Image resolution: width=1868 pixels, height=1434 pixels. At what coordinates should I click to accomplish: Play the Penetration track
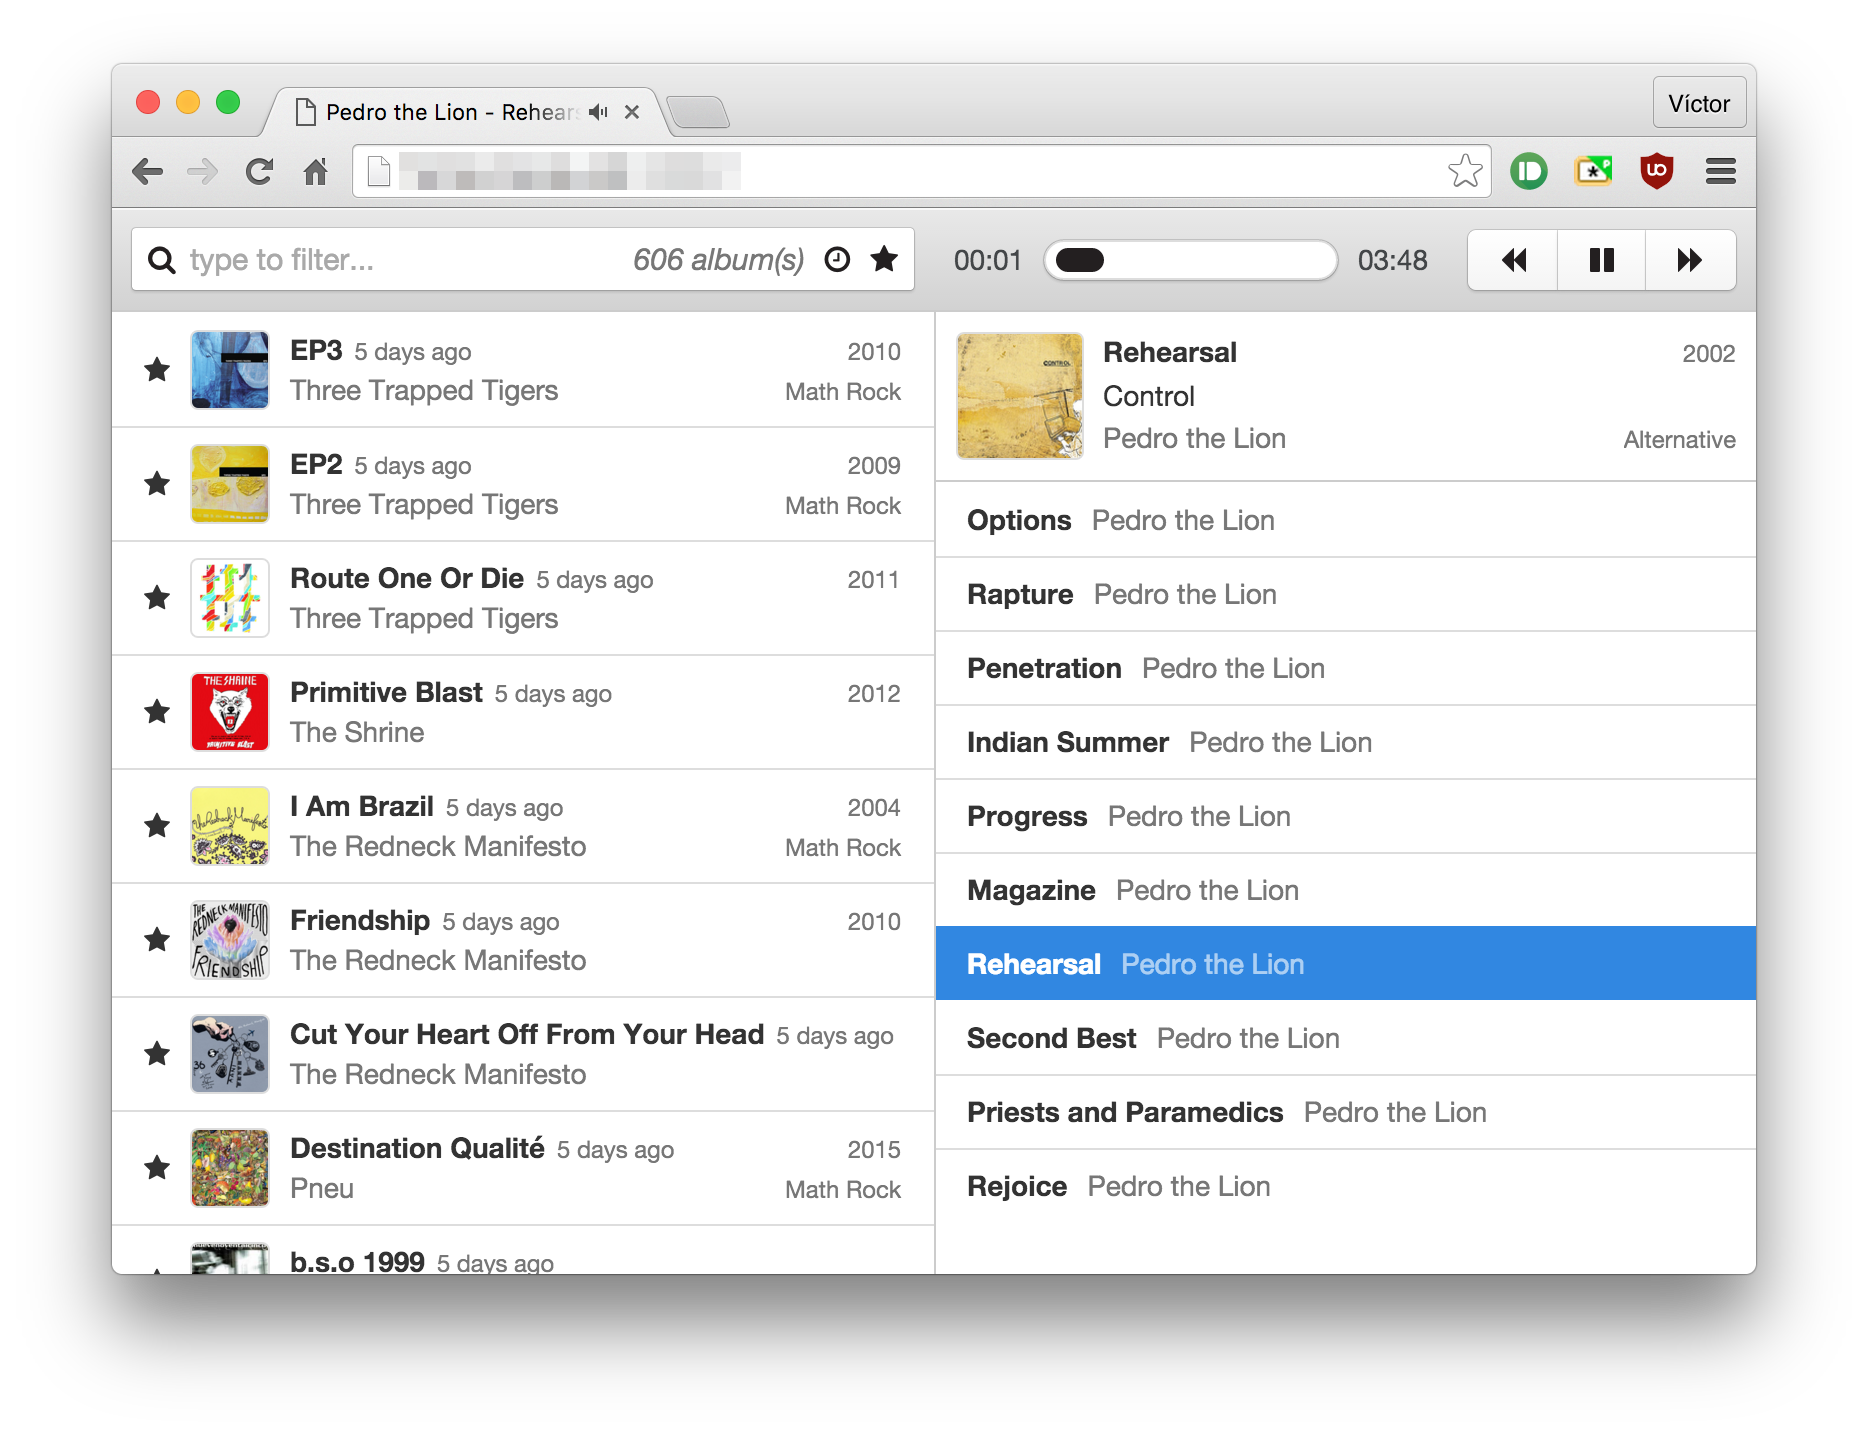1346,668
